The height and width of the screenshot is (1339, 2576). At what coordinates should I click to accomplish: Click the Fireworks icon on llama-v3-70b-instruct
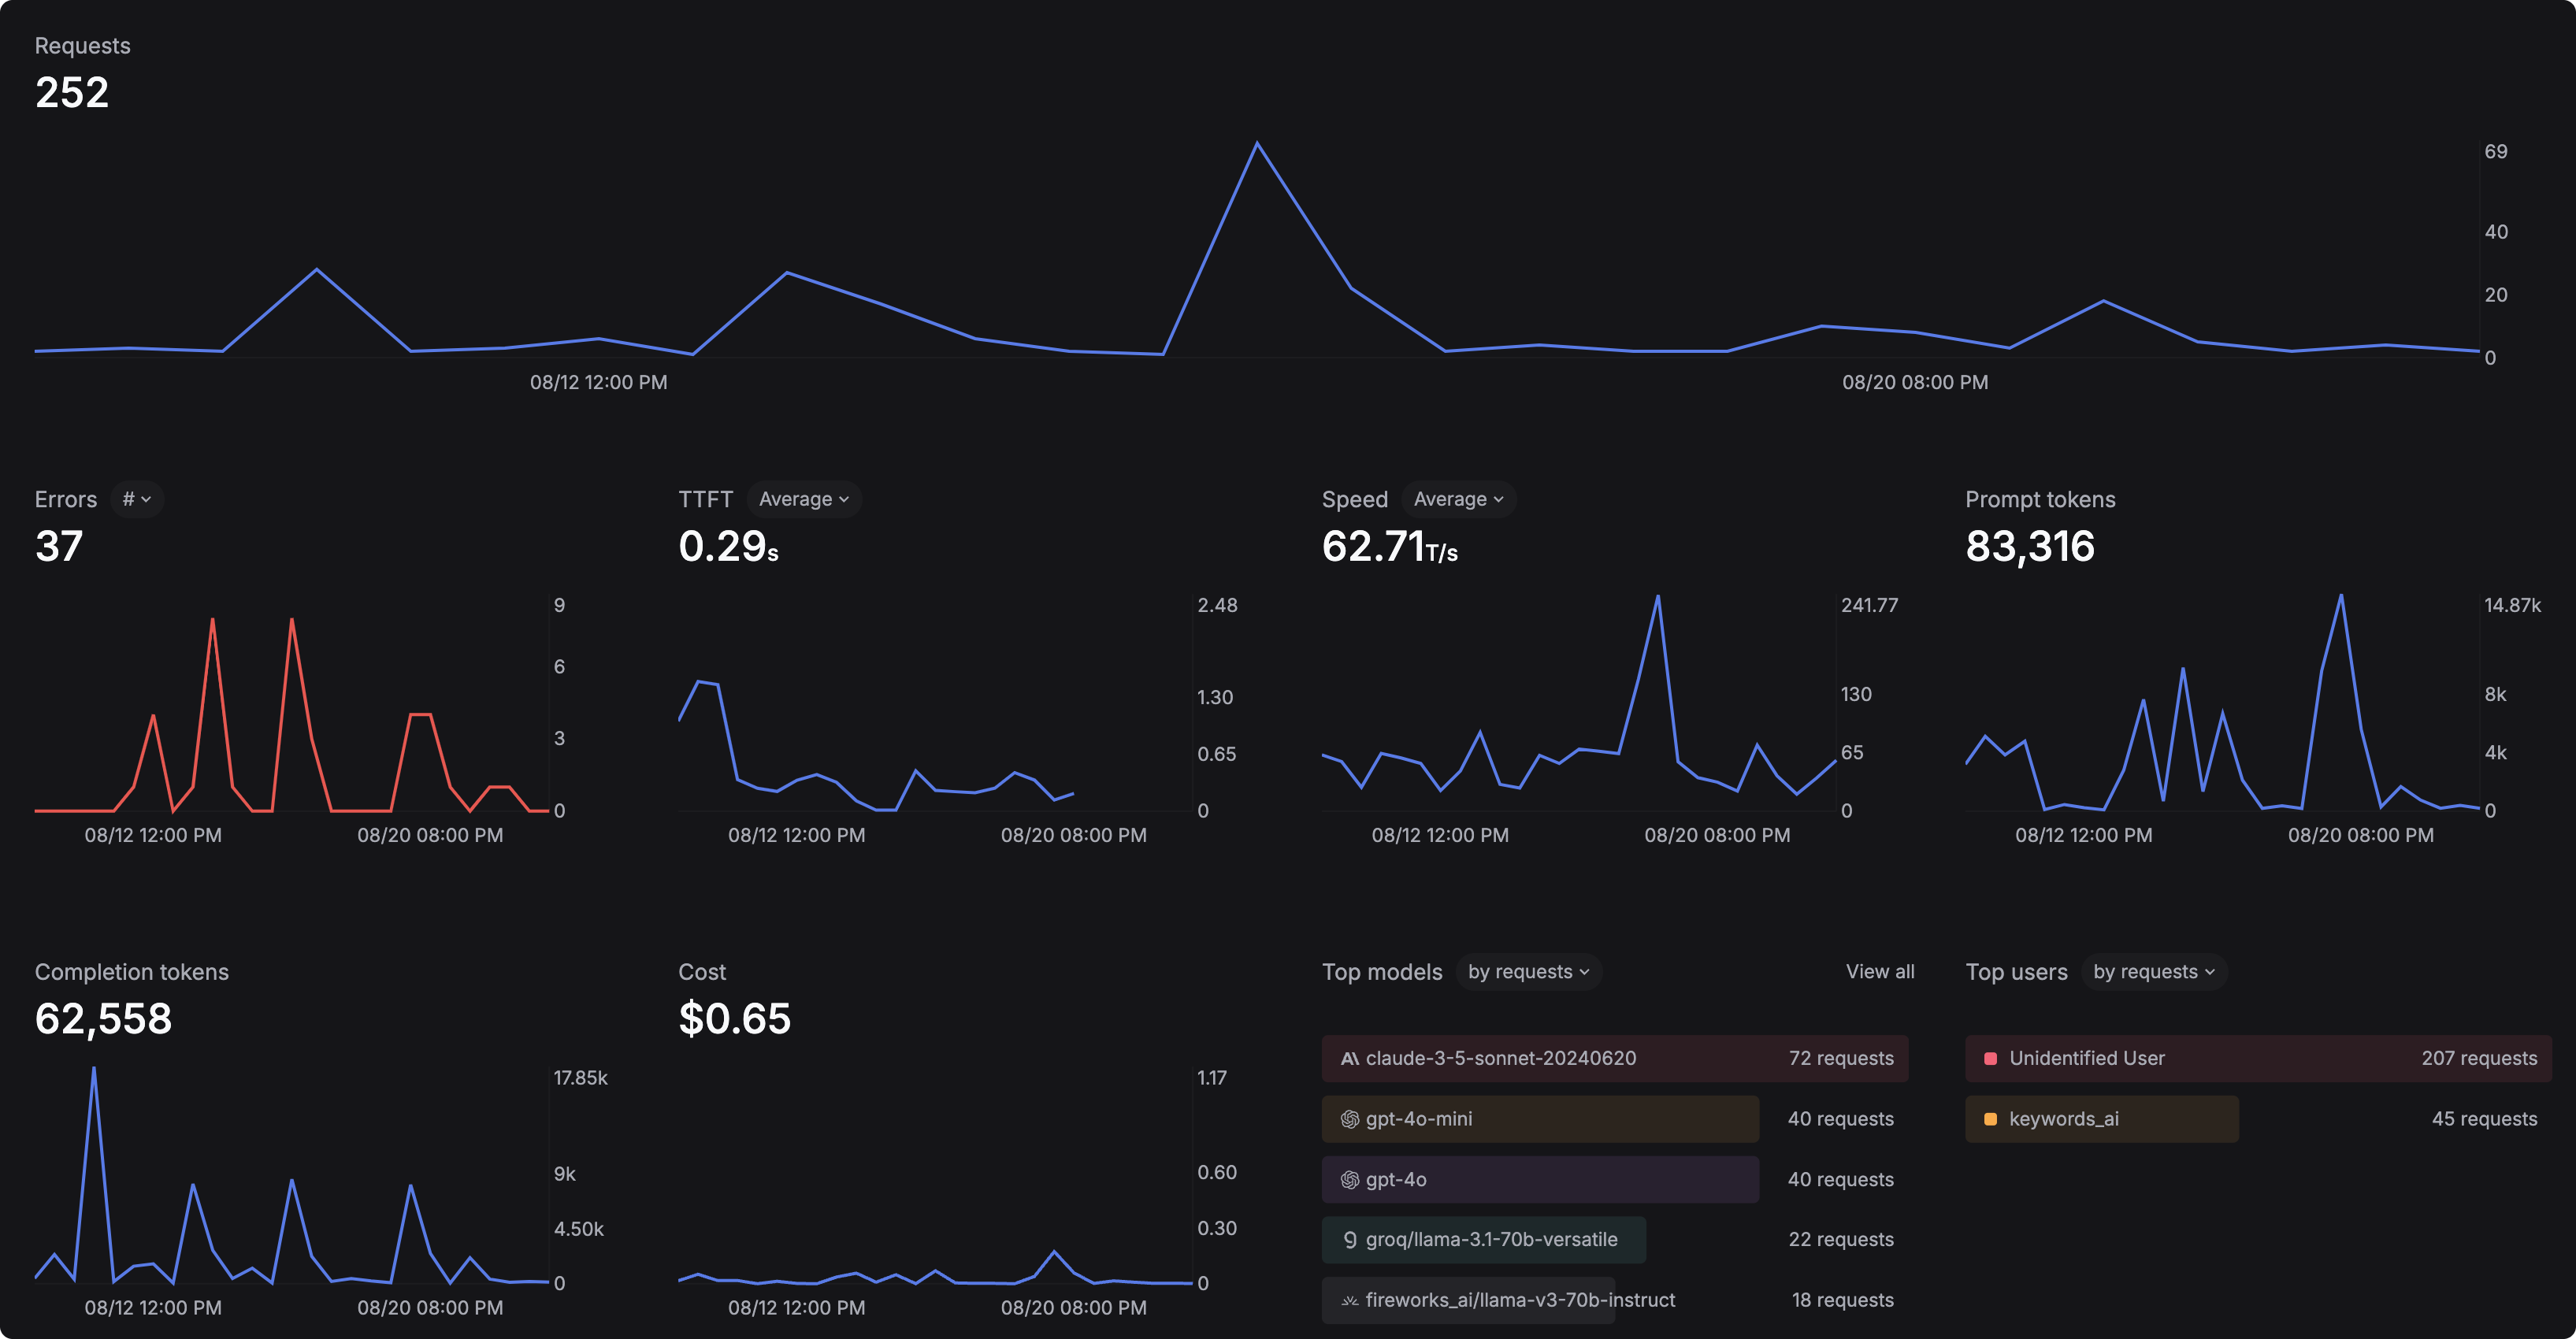[1349, 1300]
